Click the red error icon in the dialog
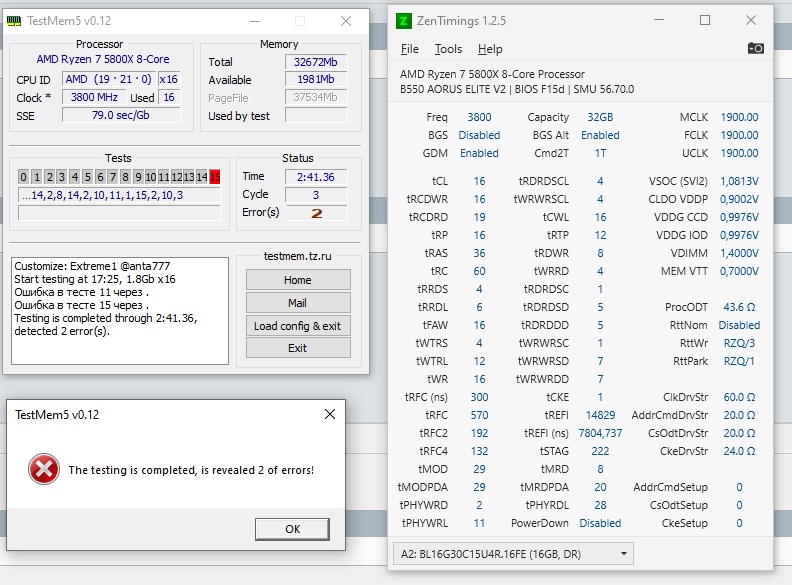Viewport: 792px width, 585px height. tap(44, 469)
